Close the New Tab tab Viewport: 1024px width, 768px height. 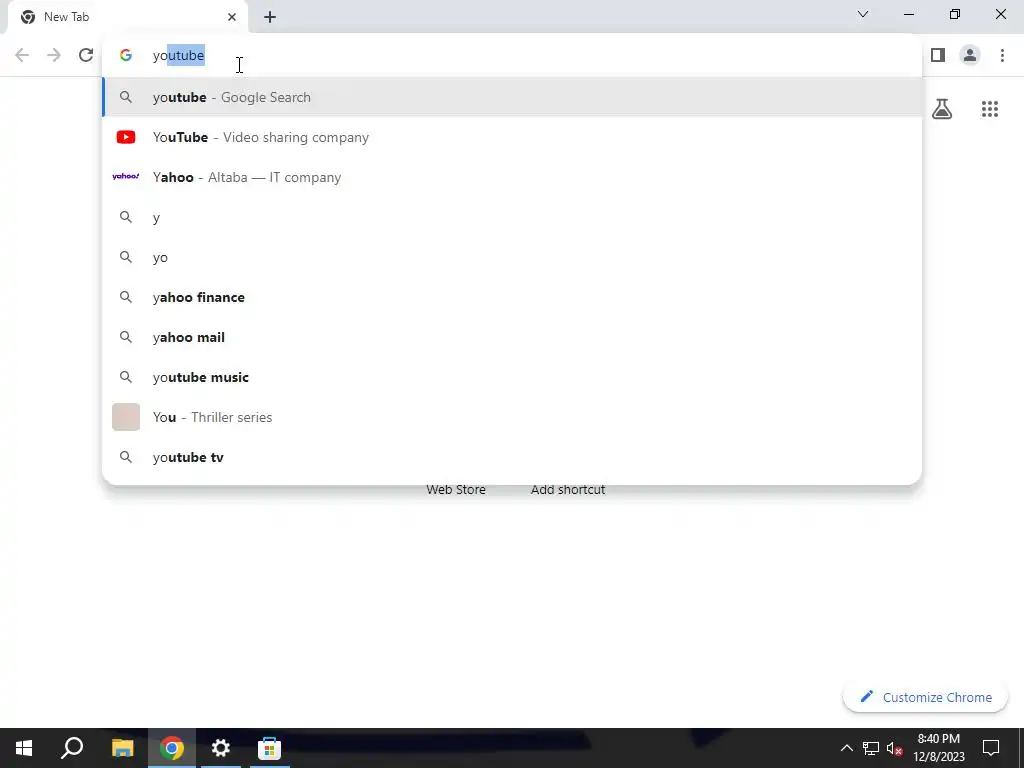coord(232,17)
